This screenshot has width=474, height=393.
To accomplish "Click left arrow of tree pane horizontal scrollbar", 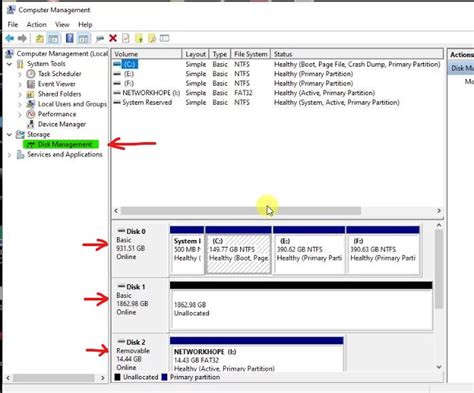I will click(x=8, y=378).
